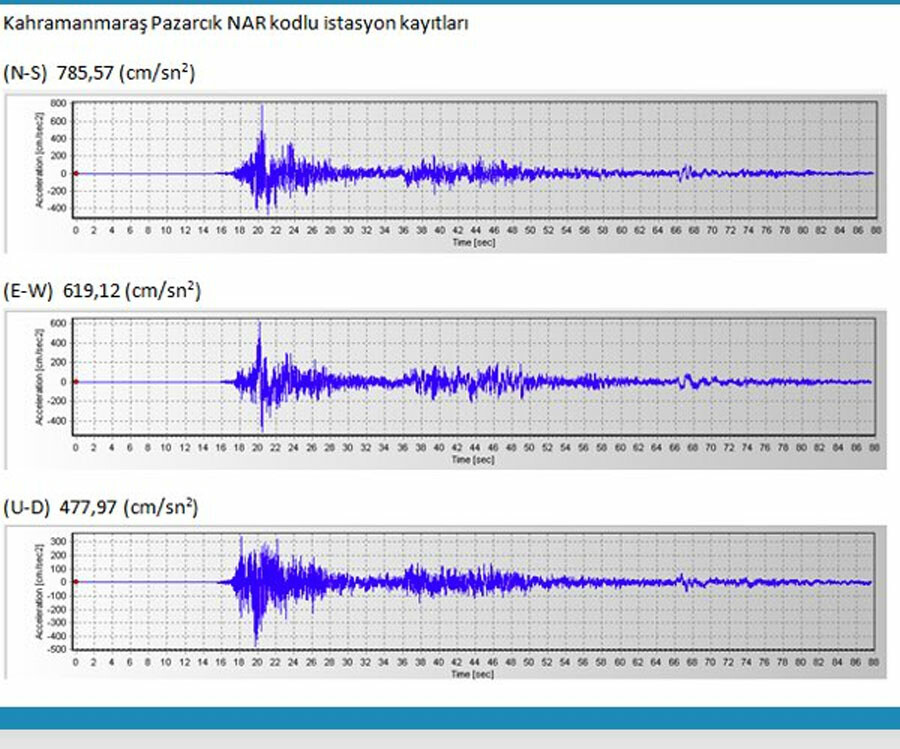The image size is (900, 749).
Task: Click the highest peak of E-W waveform
Action: click(x=259, y=324)
